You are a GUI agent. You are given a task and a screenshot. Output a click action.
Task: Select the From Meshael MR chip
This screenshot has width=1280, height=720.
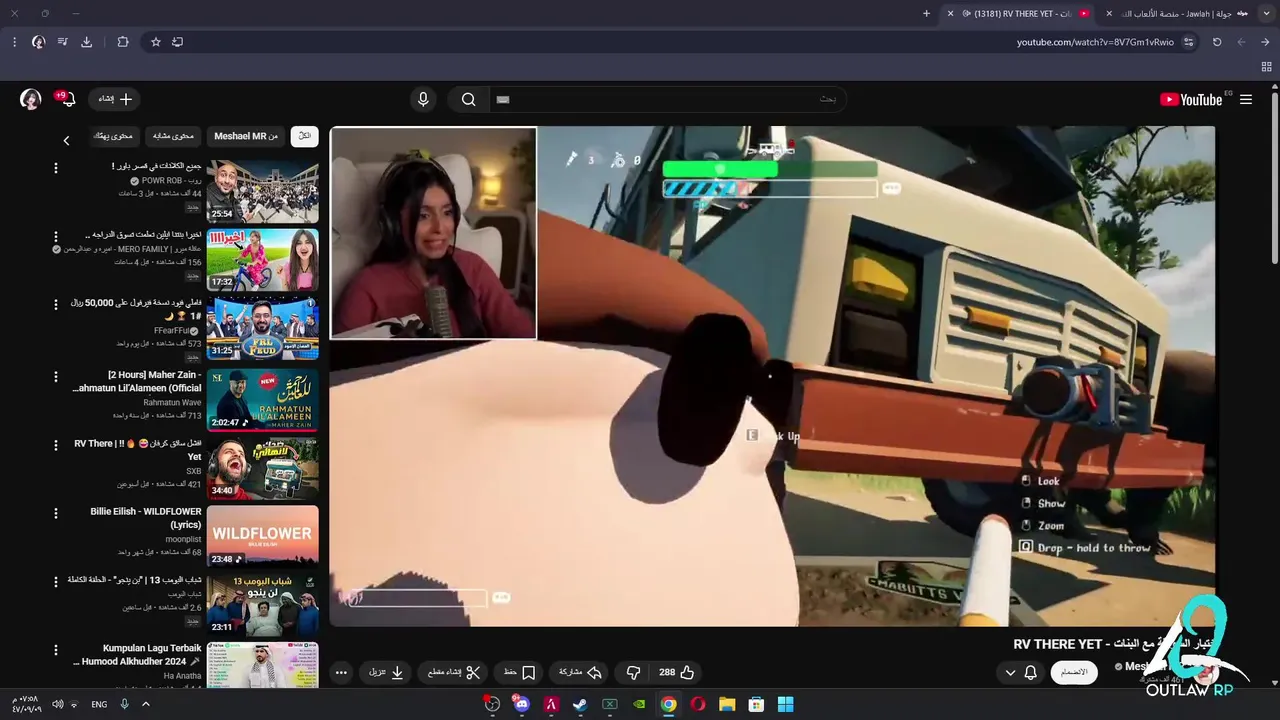(246, 136)
